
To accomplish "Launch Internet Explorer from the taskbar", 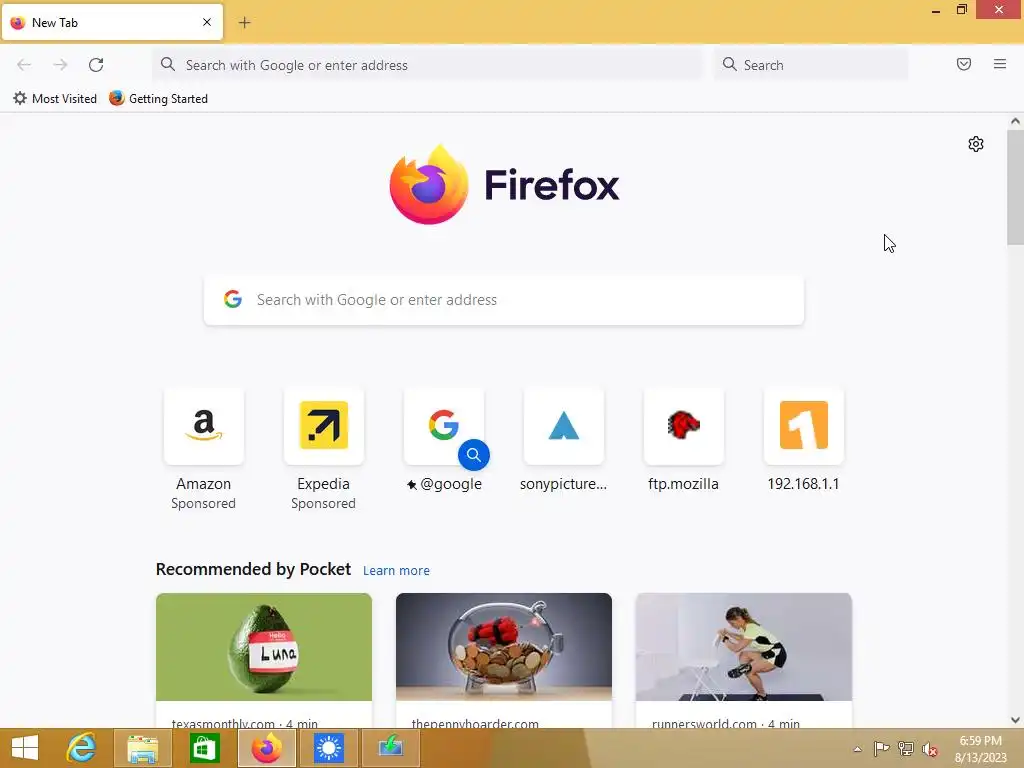I will (82, 748).
